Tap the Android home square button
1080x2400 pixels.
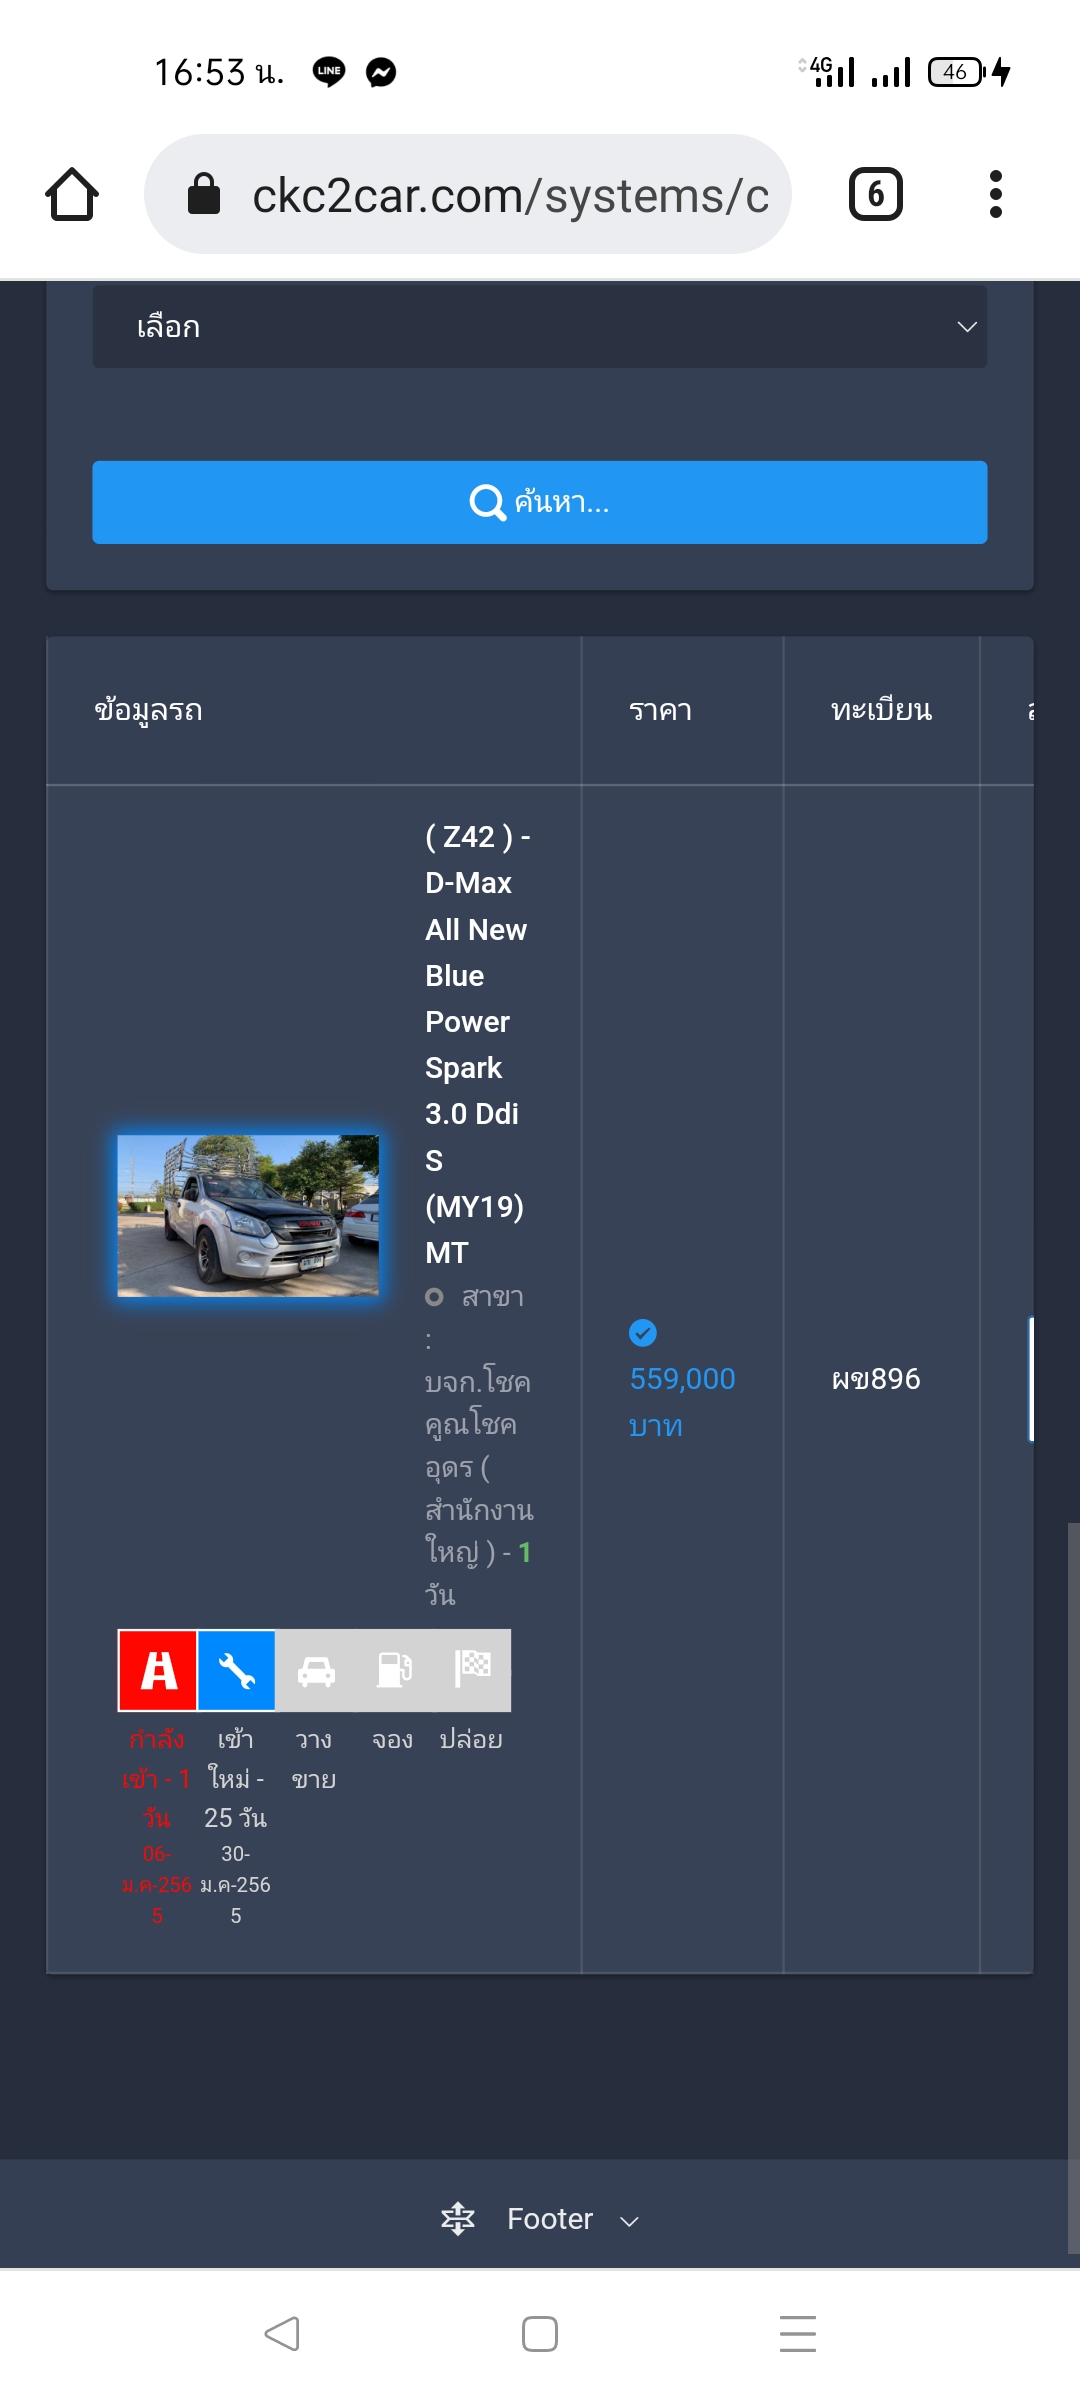point(540,2334)
